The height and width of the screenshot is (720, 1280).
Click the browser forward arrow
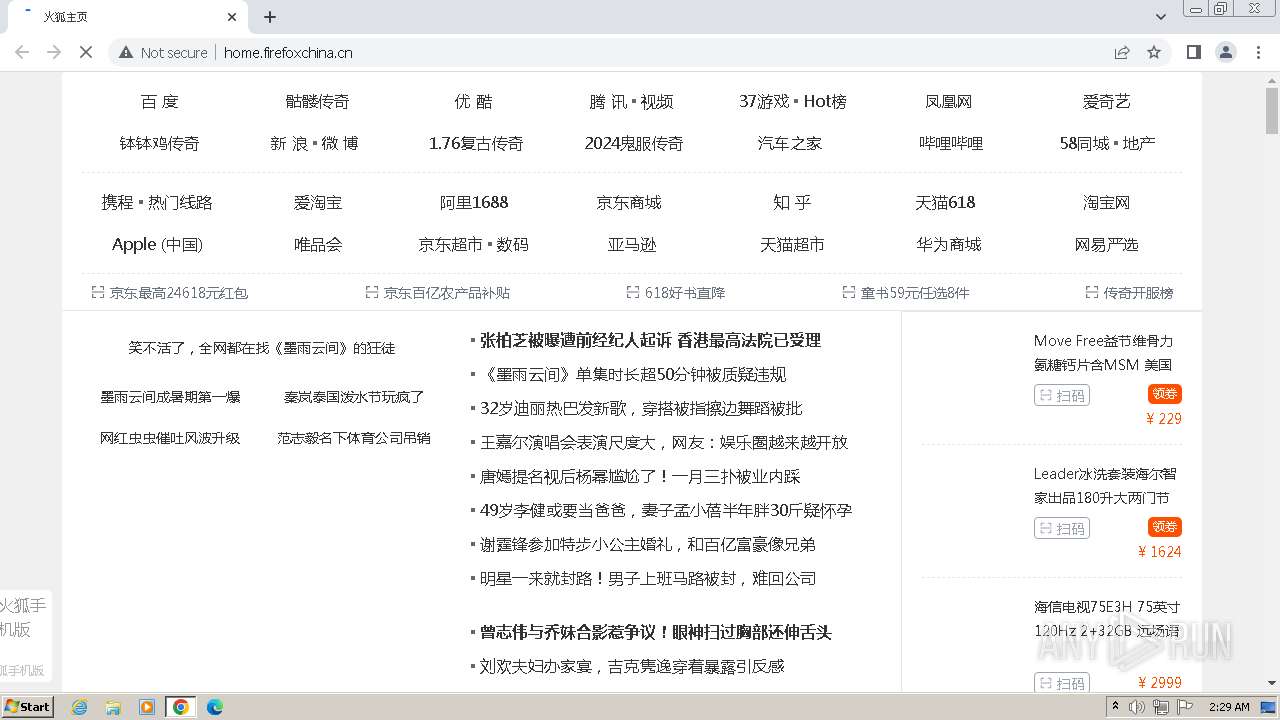coord(54,52)
